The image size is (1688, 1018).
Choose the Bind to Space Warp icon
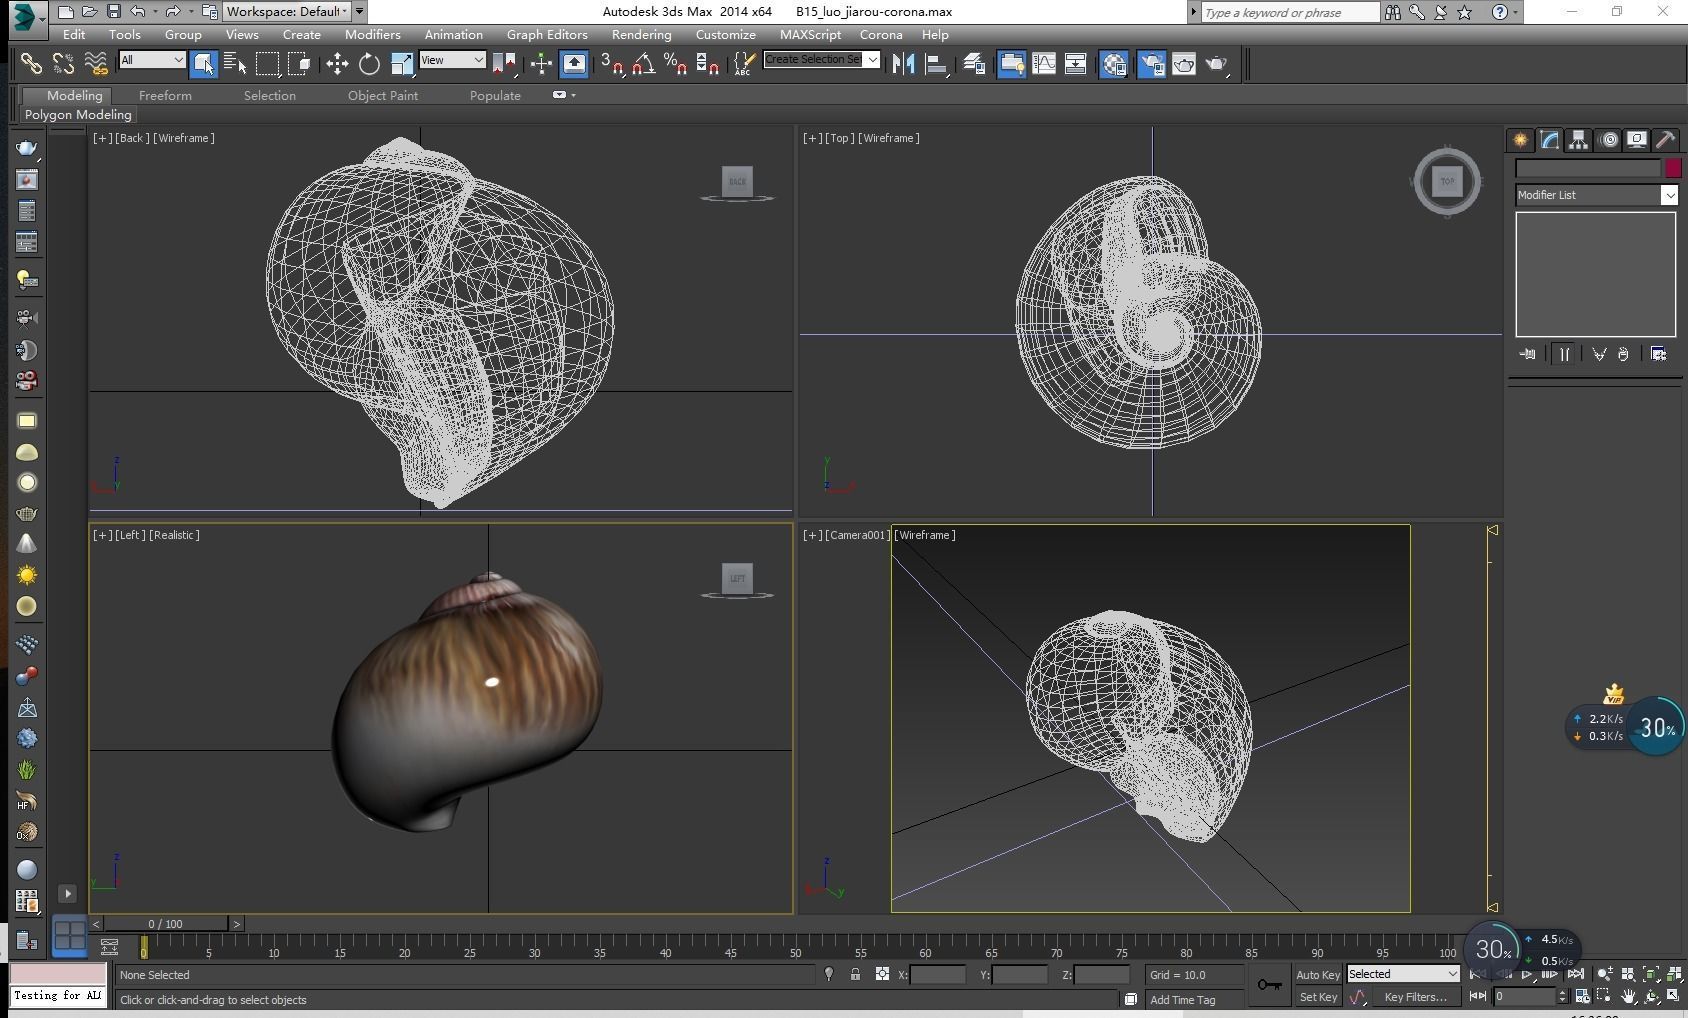point(95,64)
